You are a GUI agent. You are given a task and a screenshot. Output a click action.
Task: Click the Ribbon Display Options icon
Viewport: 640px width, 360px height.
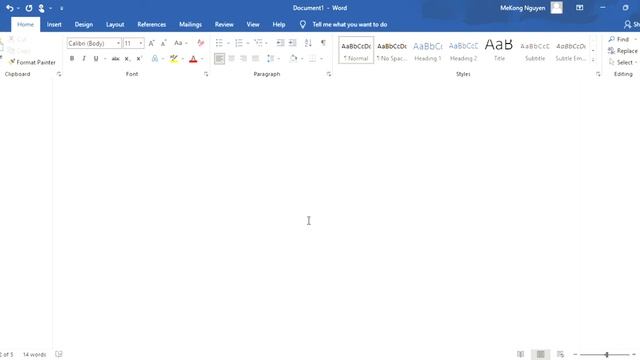tap(580, 8)
